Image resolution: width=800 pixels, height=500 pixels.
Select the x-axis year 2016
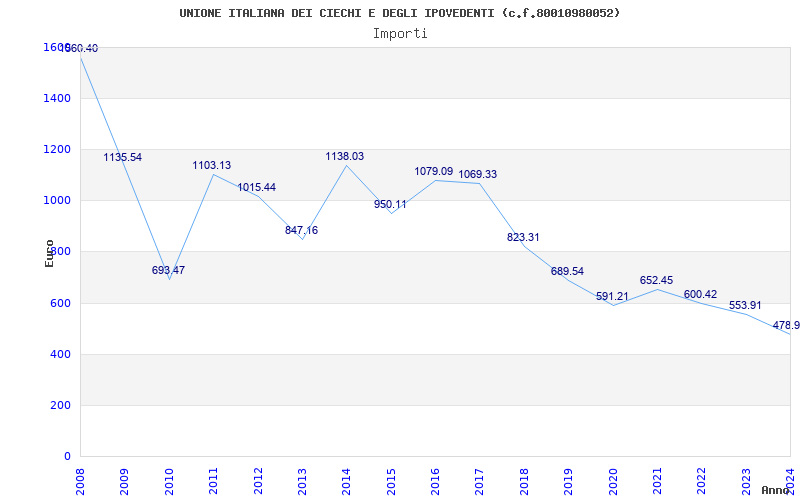(x=435, y=481)
